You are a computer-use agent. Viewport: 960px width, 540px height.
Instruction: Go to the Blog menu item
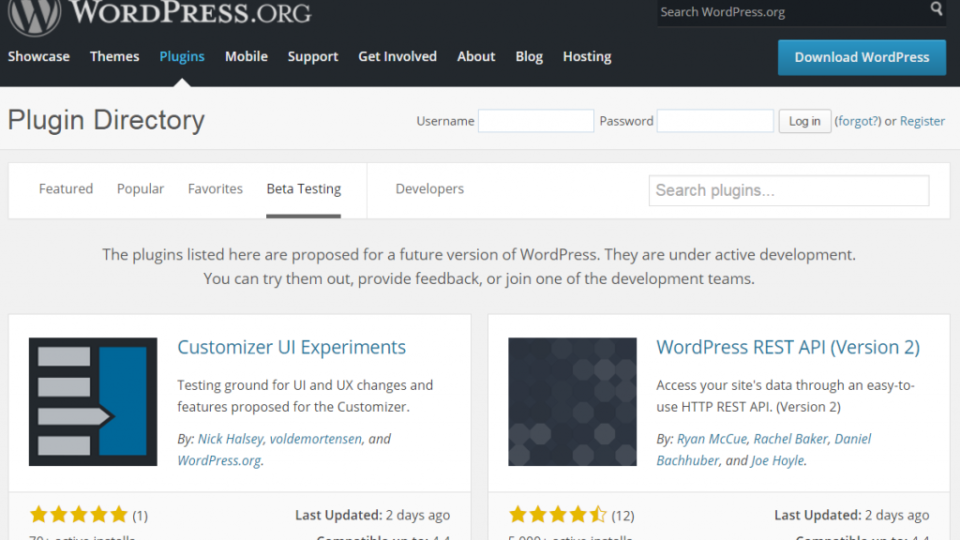[x=529, y=56]
